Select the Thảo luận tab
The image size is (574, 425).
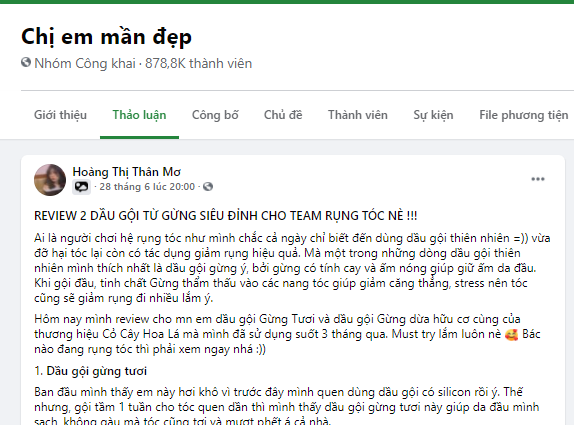tap(139, 115)
